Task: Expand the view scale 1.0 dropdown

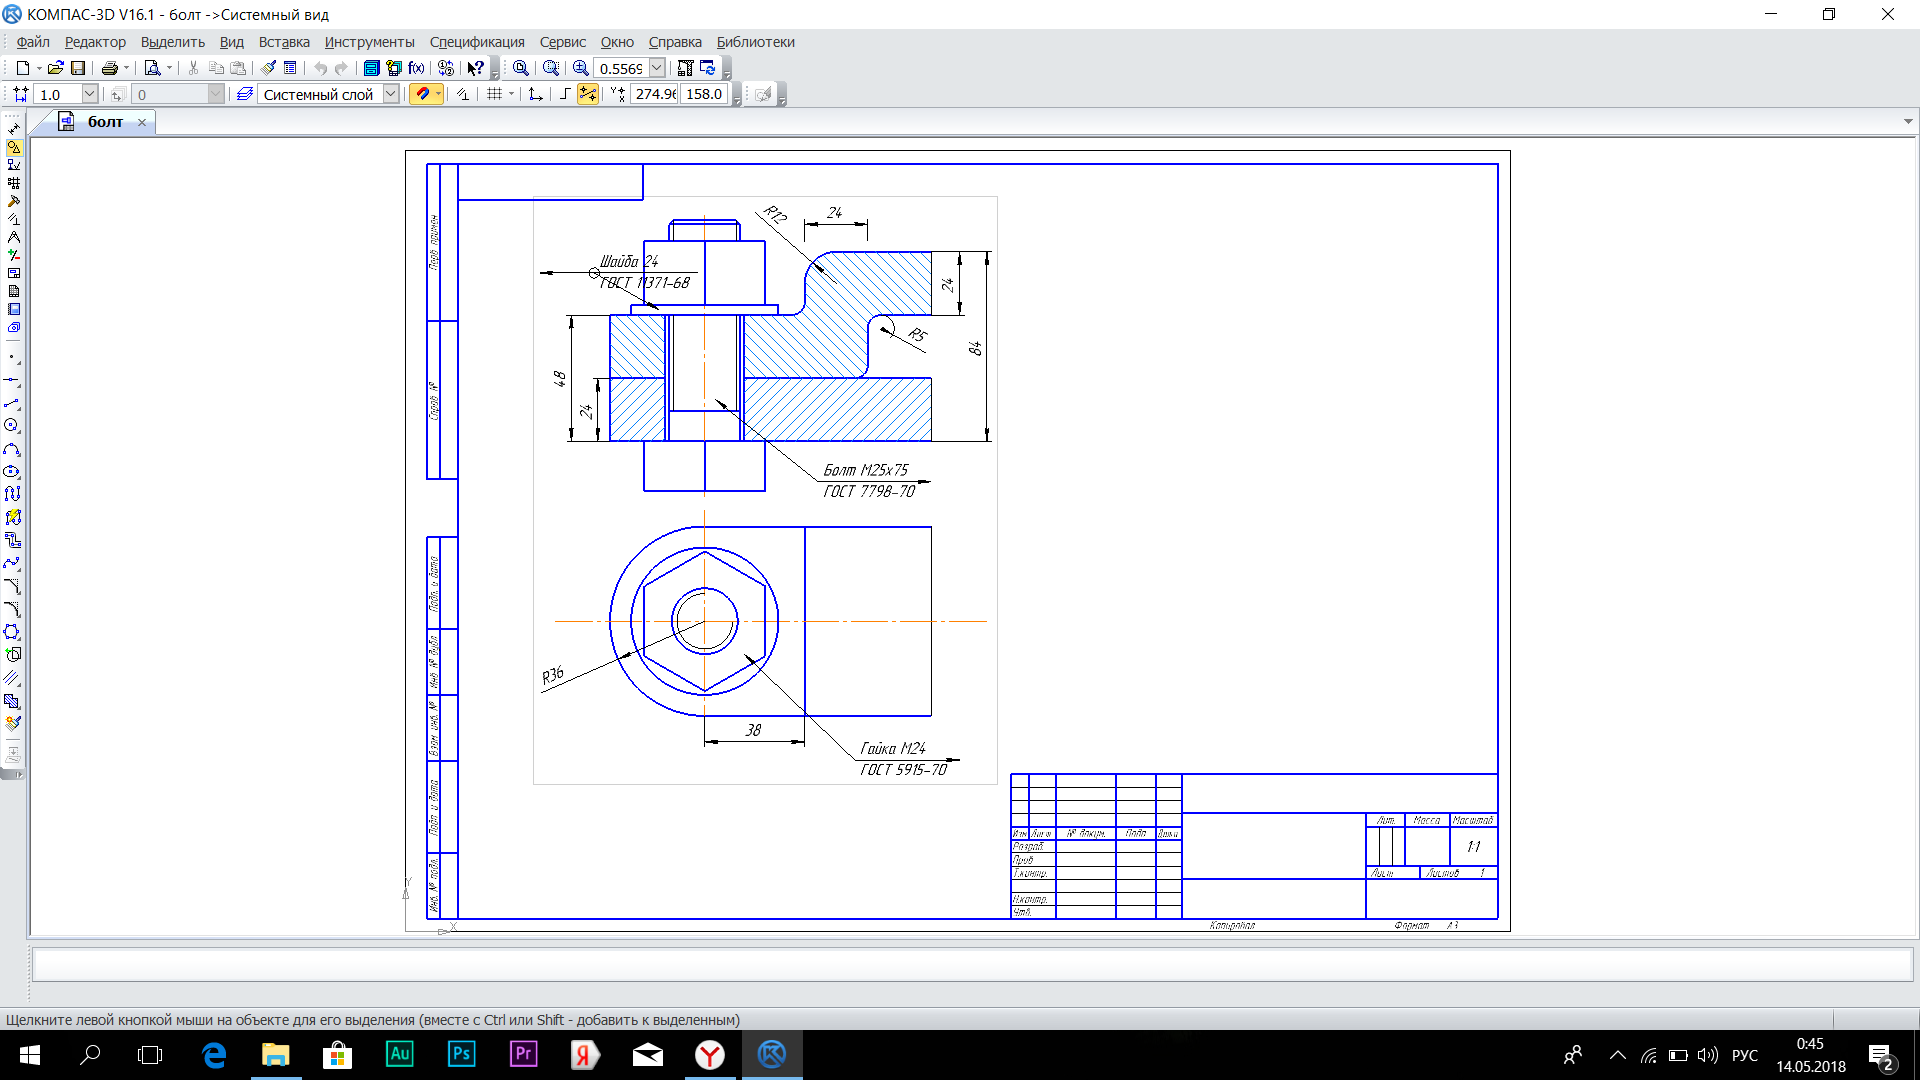Action: 89,94
